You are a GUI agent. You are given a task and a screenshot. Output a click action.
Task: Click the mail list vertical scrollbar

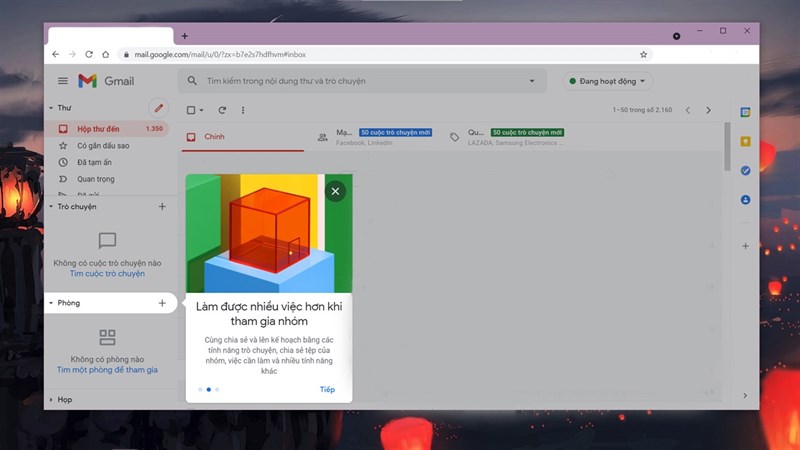tap(727, 147)
